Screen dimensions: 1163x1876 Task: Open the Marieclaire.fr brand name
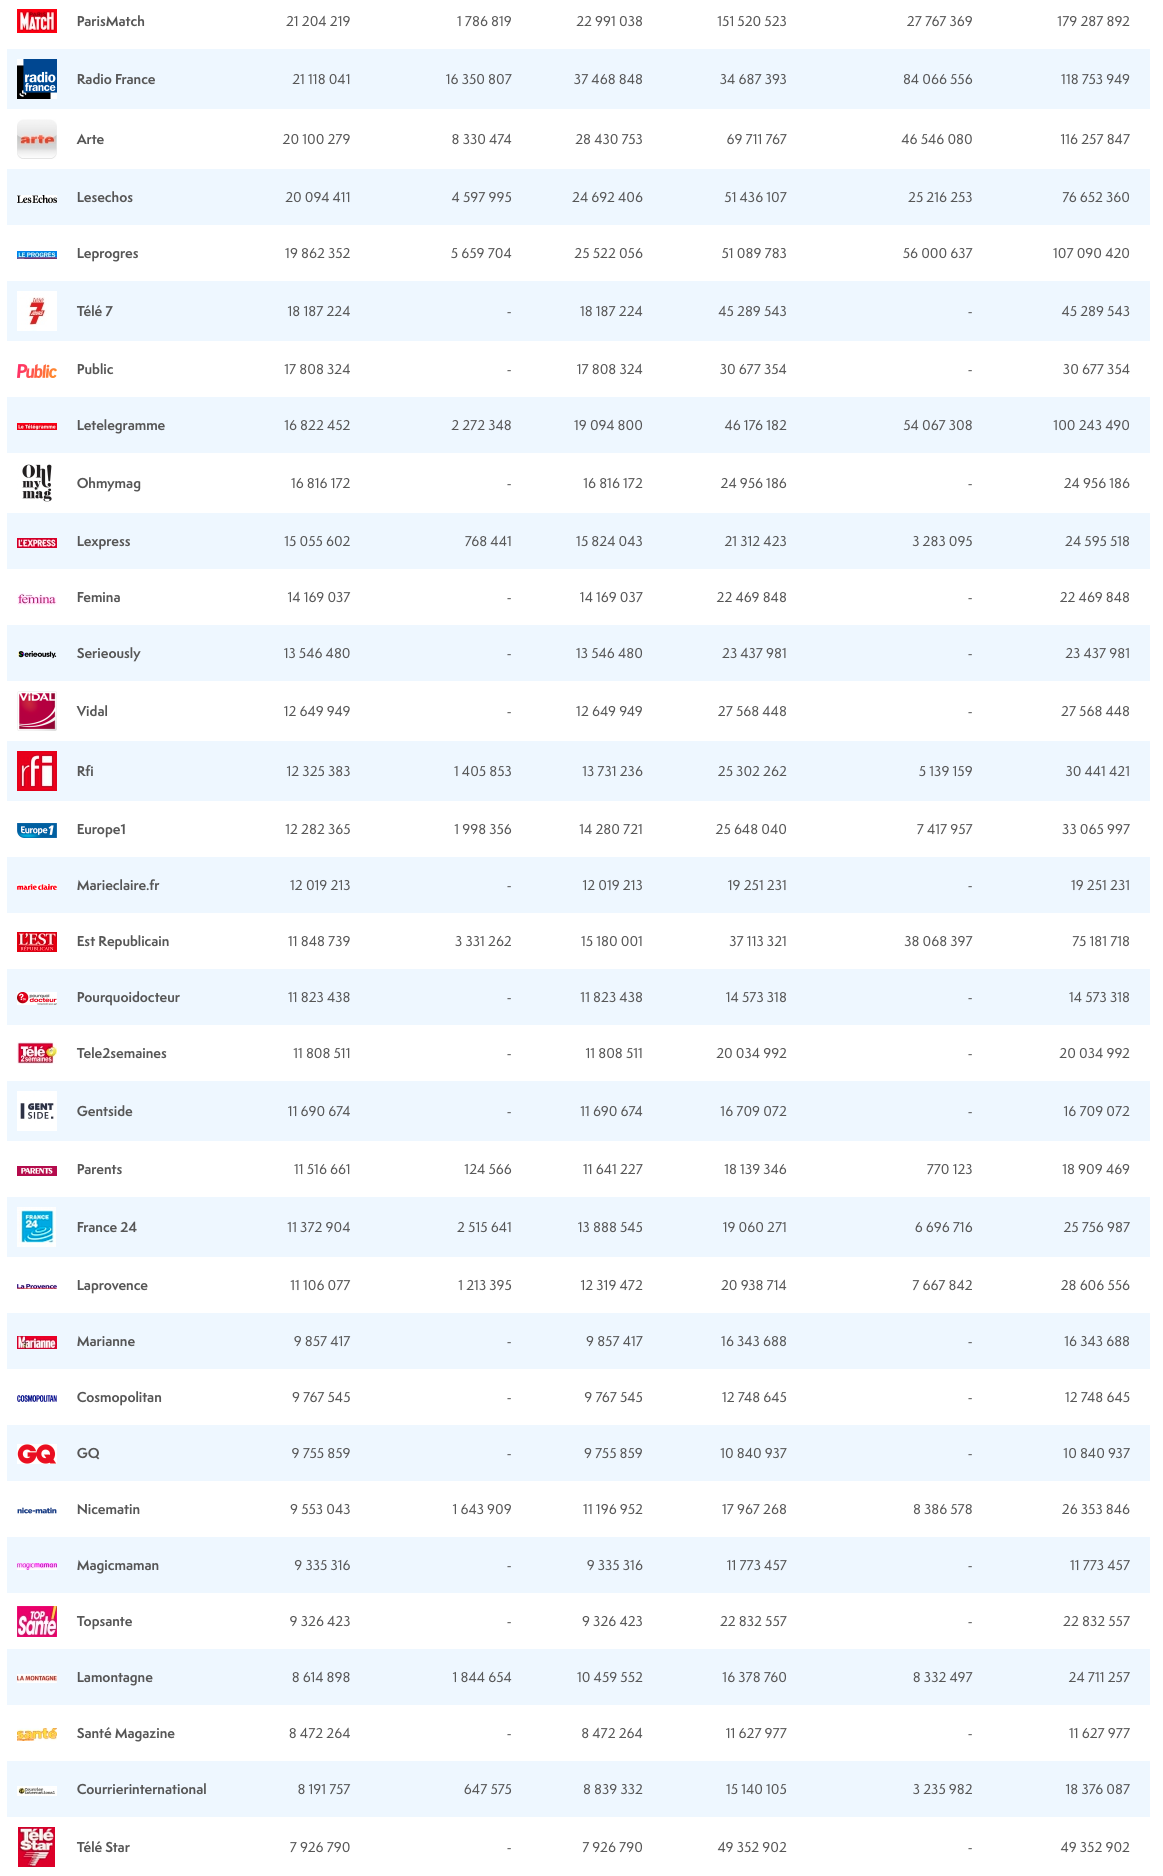(118, 886)
